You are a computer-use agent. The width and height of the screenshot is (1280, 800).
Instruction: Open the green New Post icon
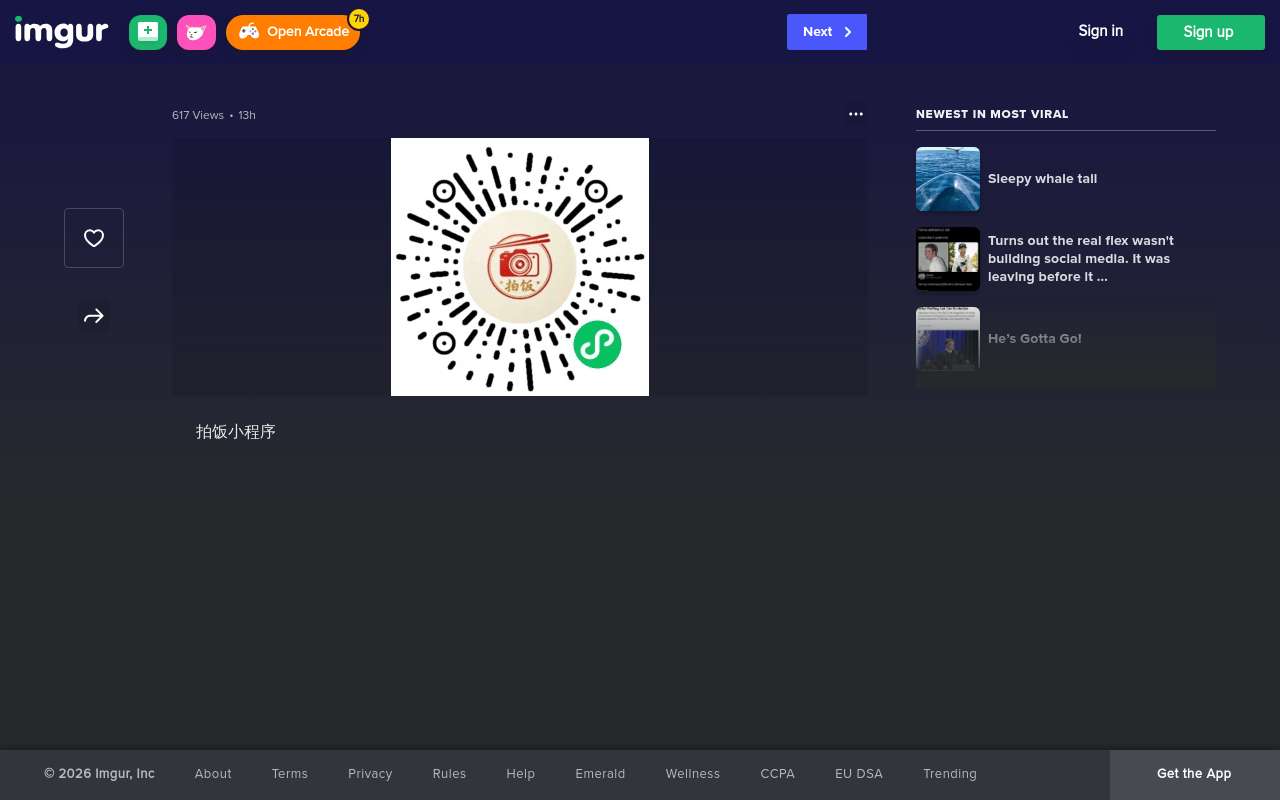tap(148, 32)
